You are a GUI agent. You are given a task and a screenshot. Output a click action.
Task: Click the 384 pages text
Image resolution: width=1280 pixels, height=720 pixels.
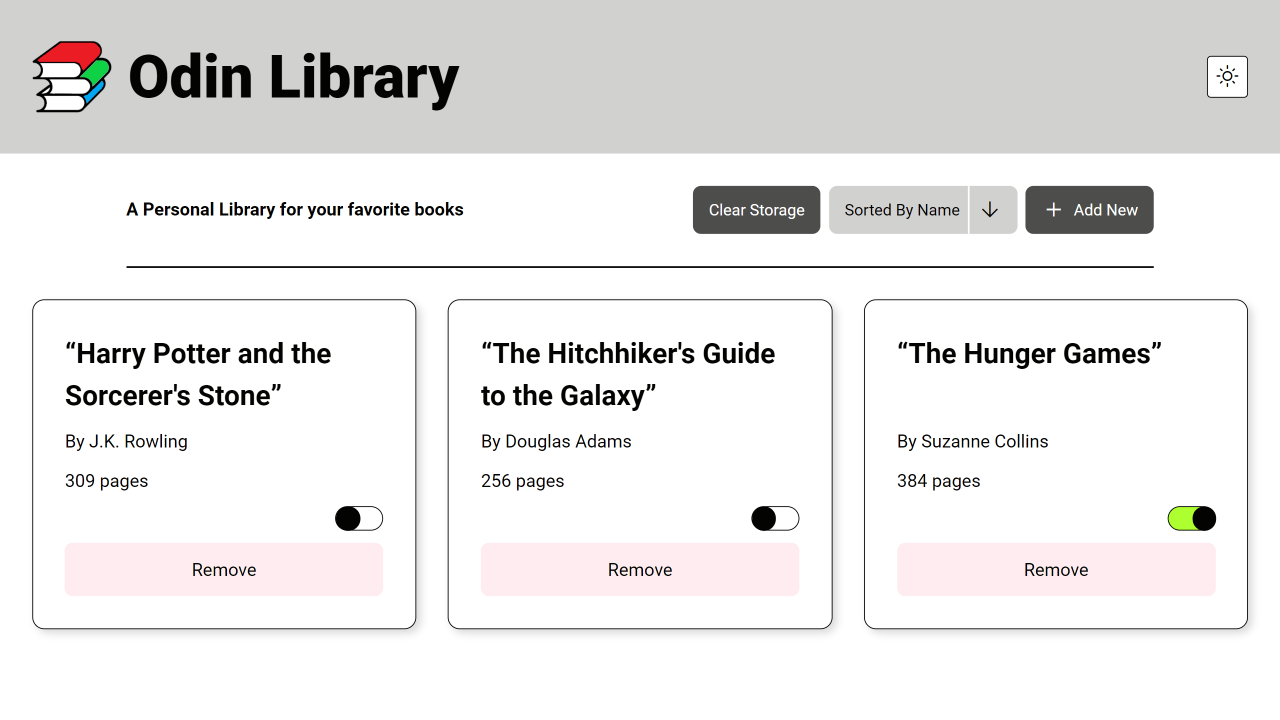click(938, 481)
